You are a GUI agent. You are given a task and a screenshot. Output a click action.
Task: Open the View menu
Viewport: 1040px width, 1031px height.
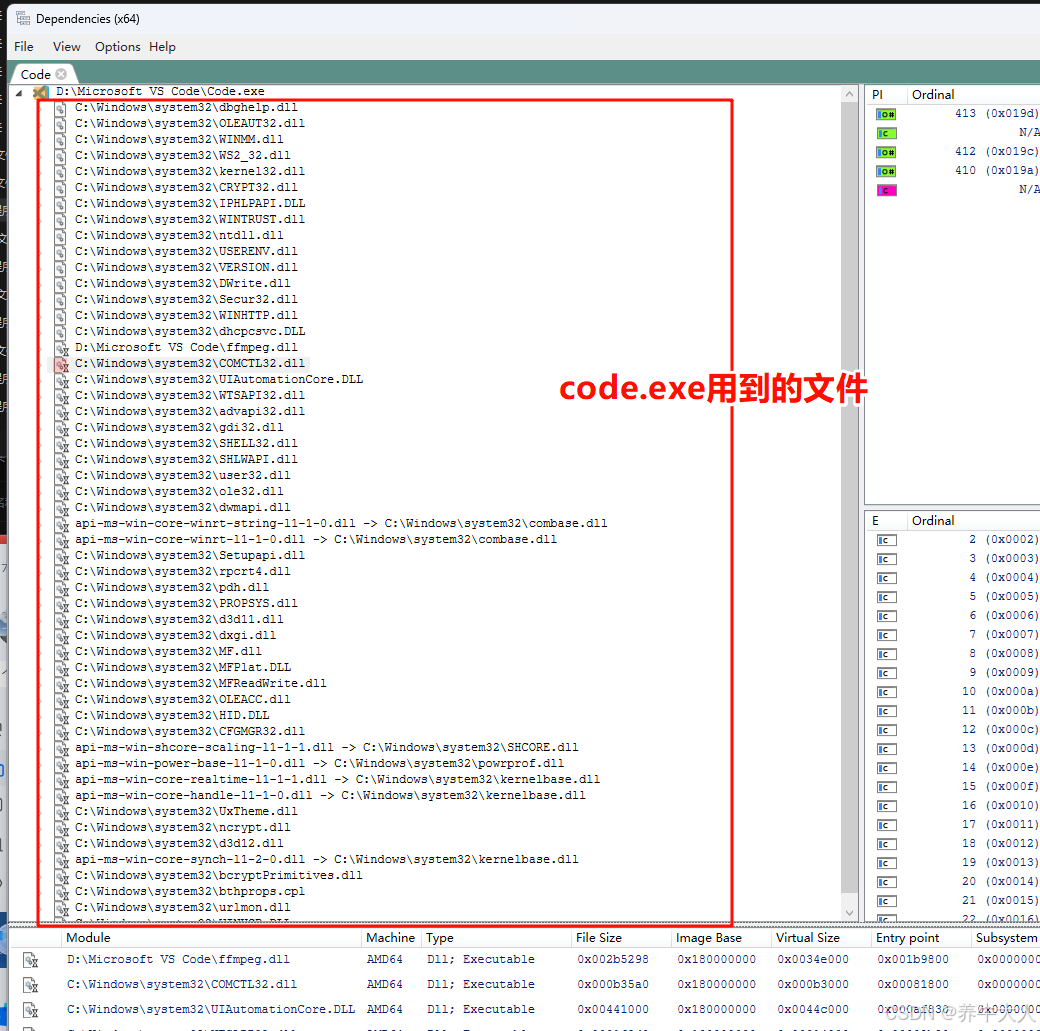point(66,46)
